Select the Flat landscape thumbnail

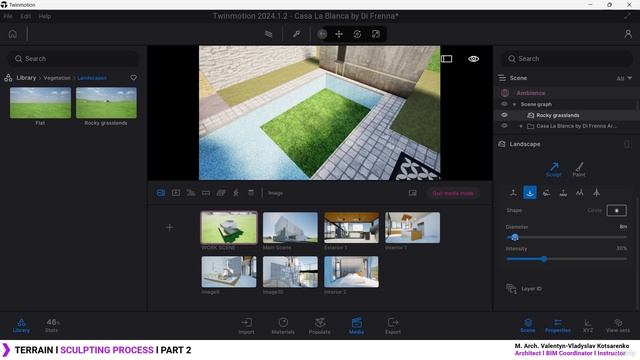(x=40, y=103)
